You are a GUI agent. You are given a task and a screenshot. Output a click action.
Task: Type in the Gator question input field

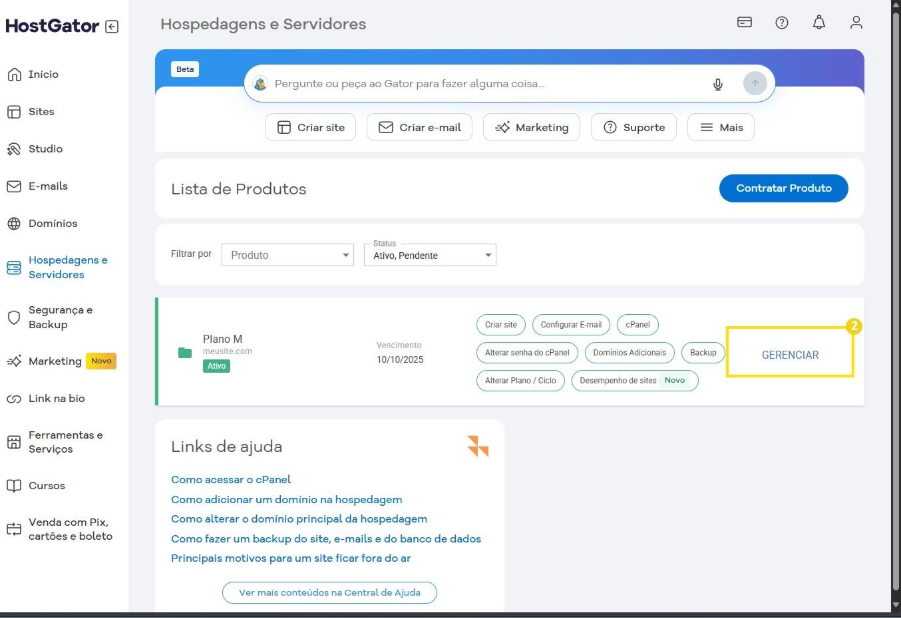pyautogui.click(x=480, y=84)
